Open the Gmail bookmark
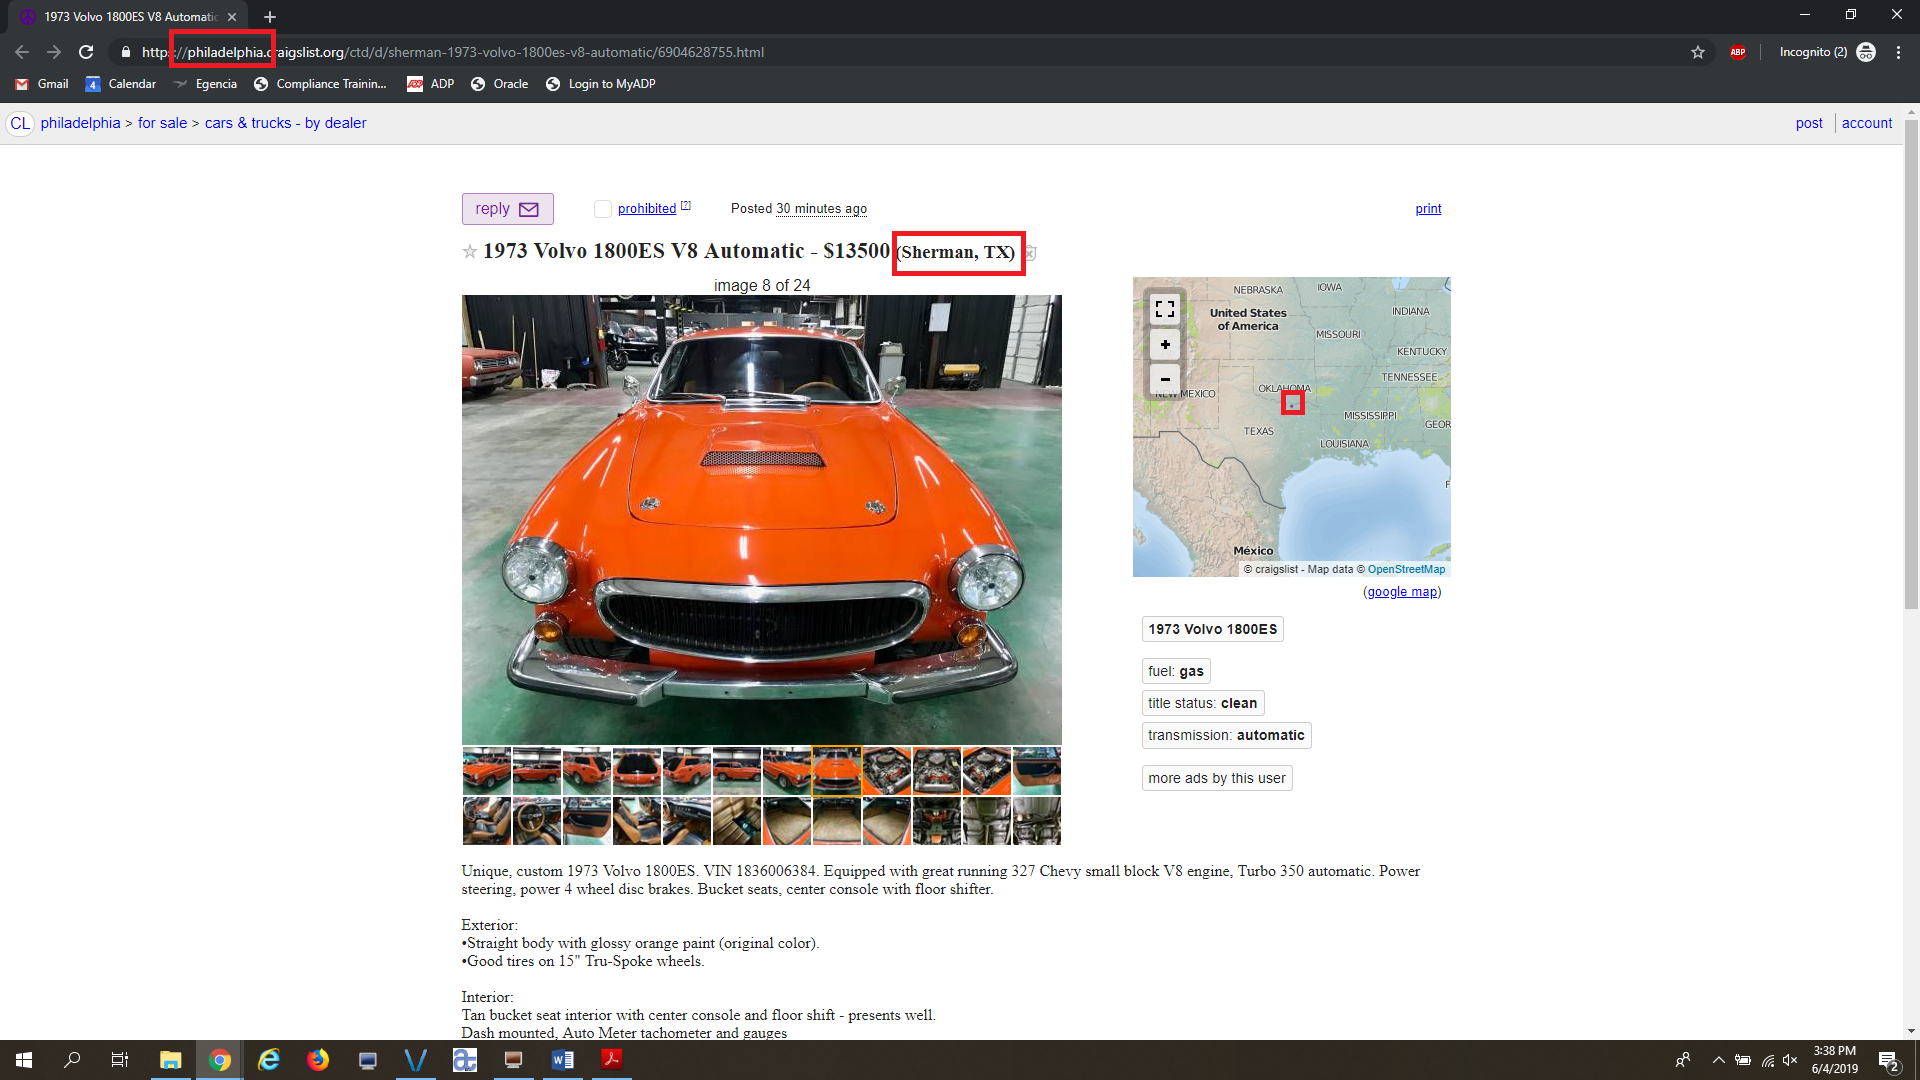 pos(42,84)
